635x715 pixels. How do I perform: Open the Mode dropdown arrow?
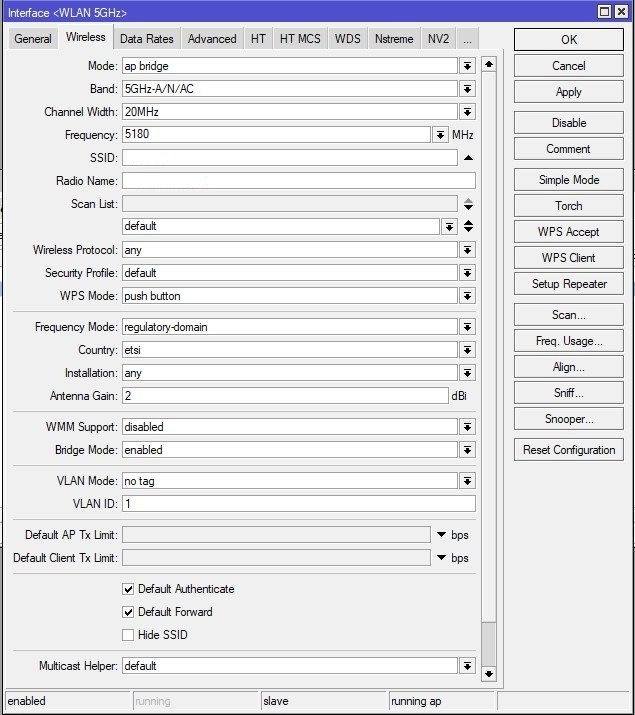pos(467,66)
